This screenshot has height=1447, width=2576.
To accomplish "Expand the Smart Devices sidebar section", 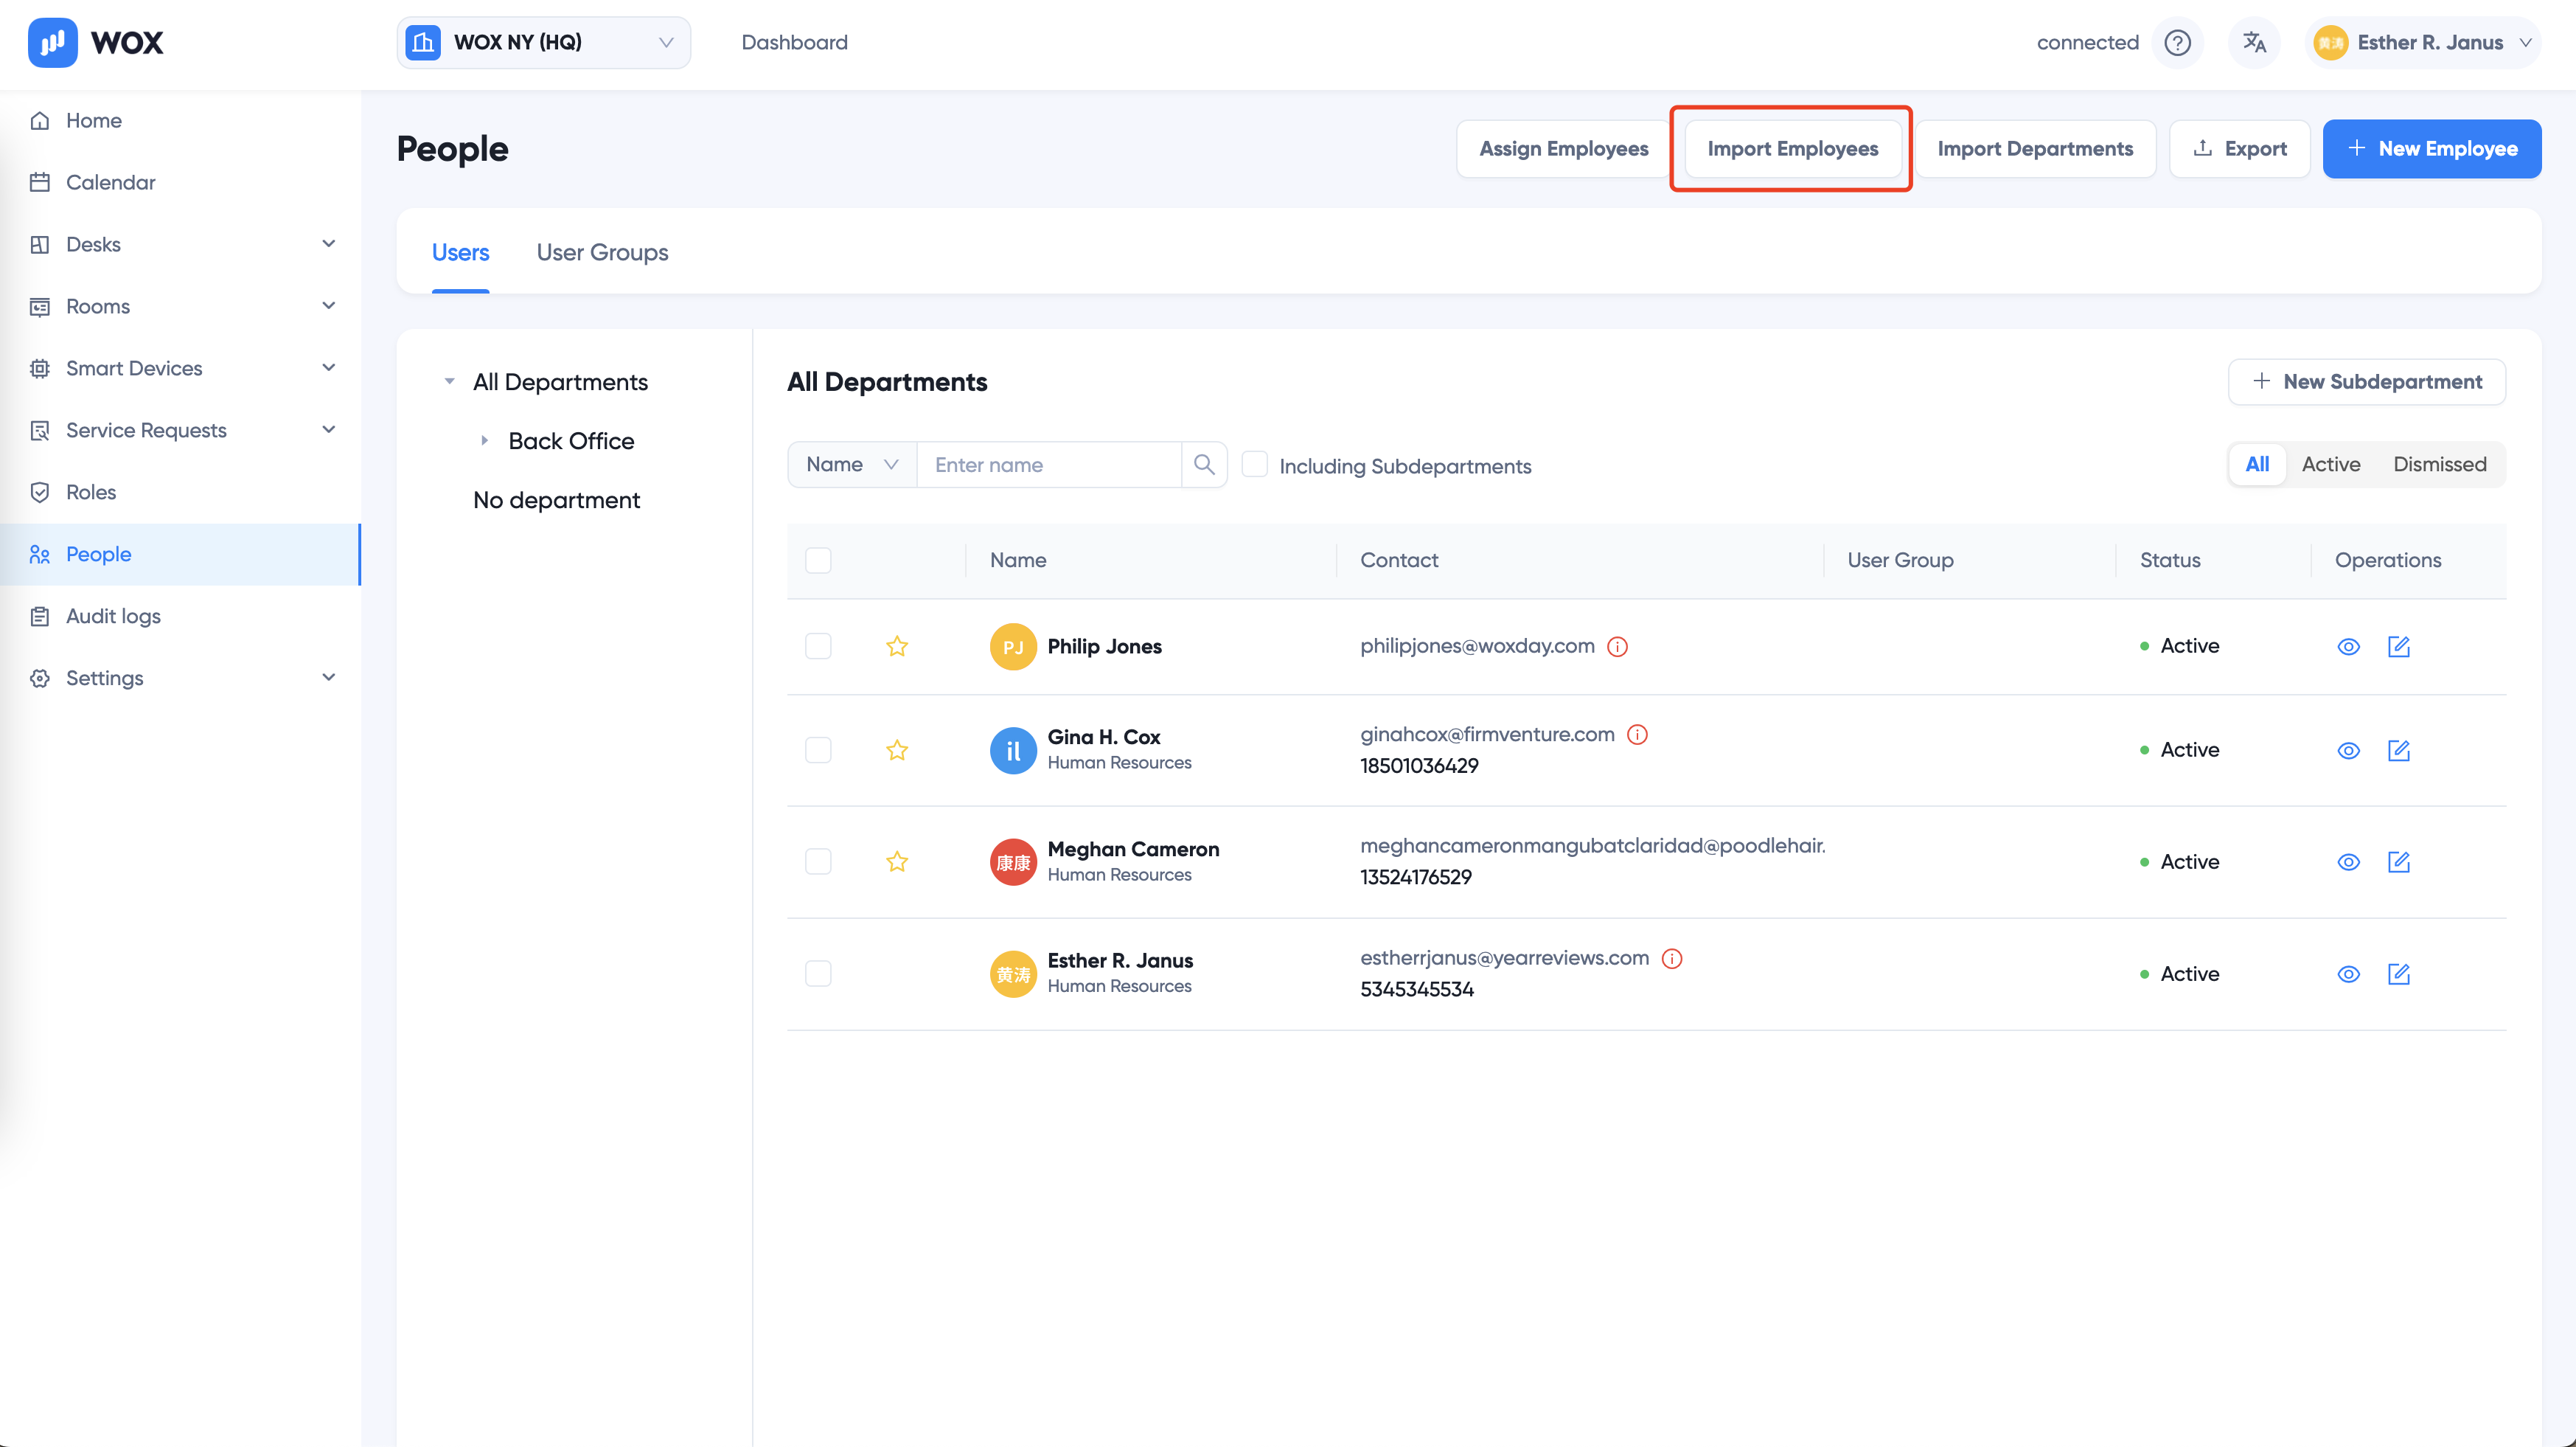I will 328,368.
